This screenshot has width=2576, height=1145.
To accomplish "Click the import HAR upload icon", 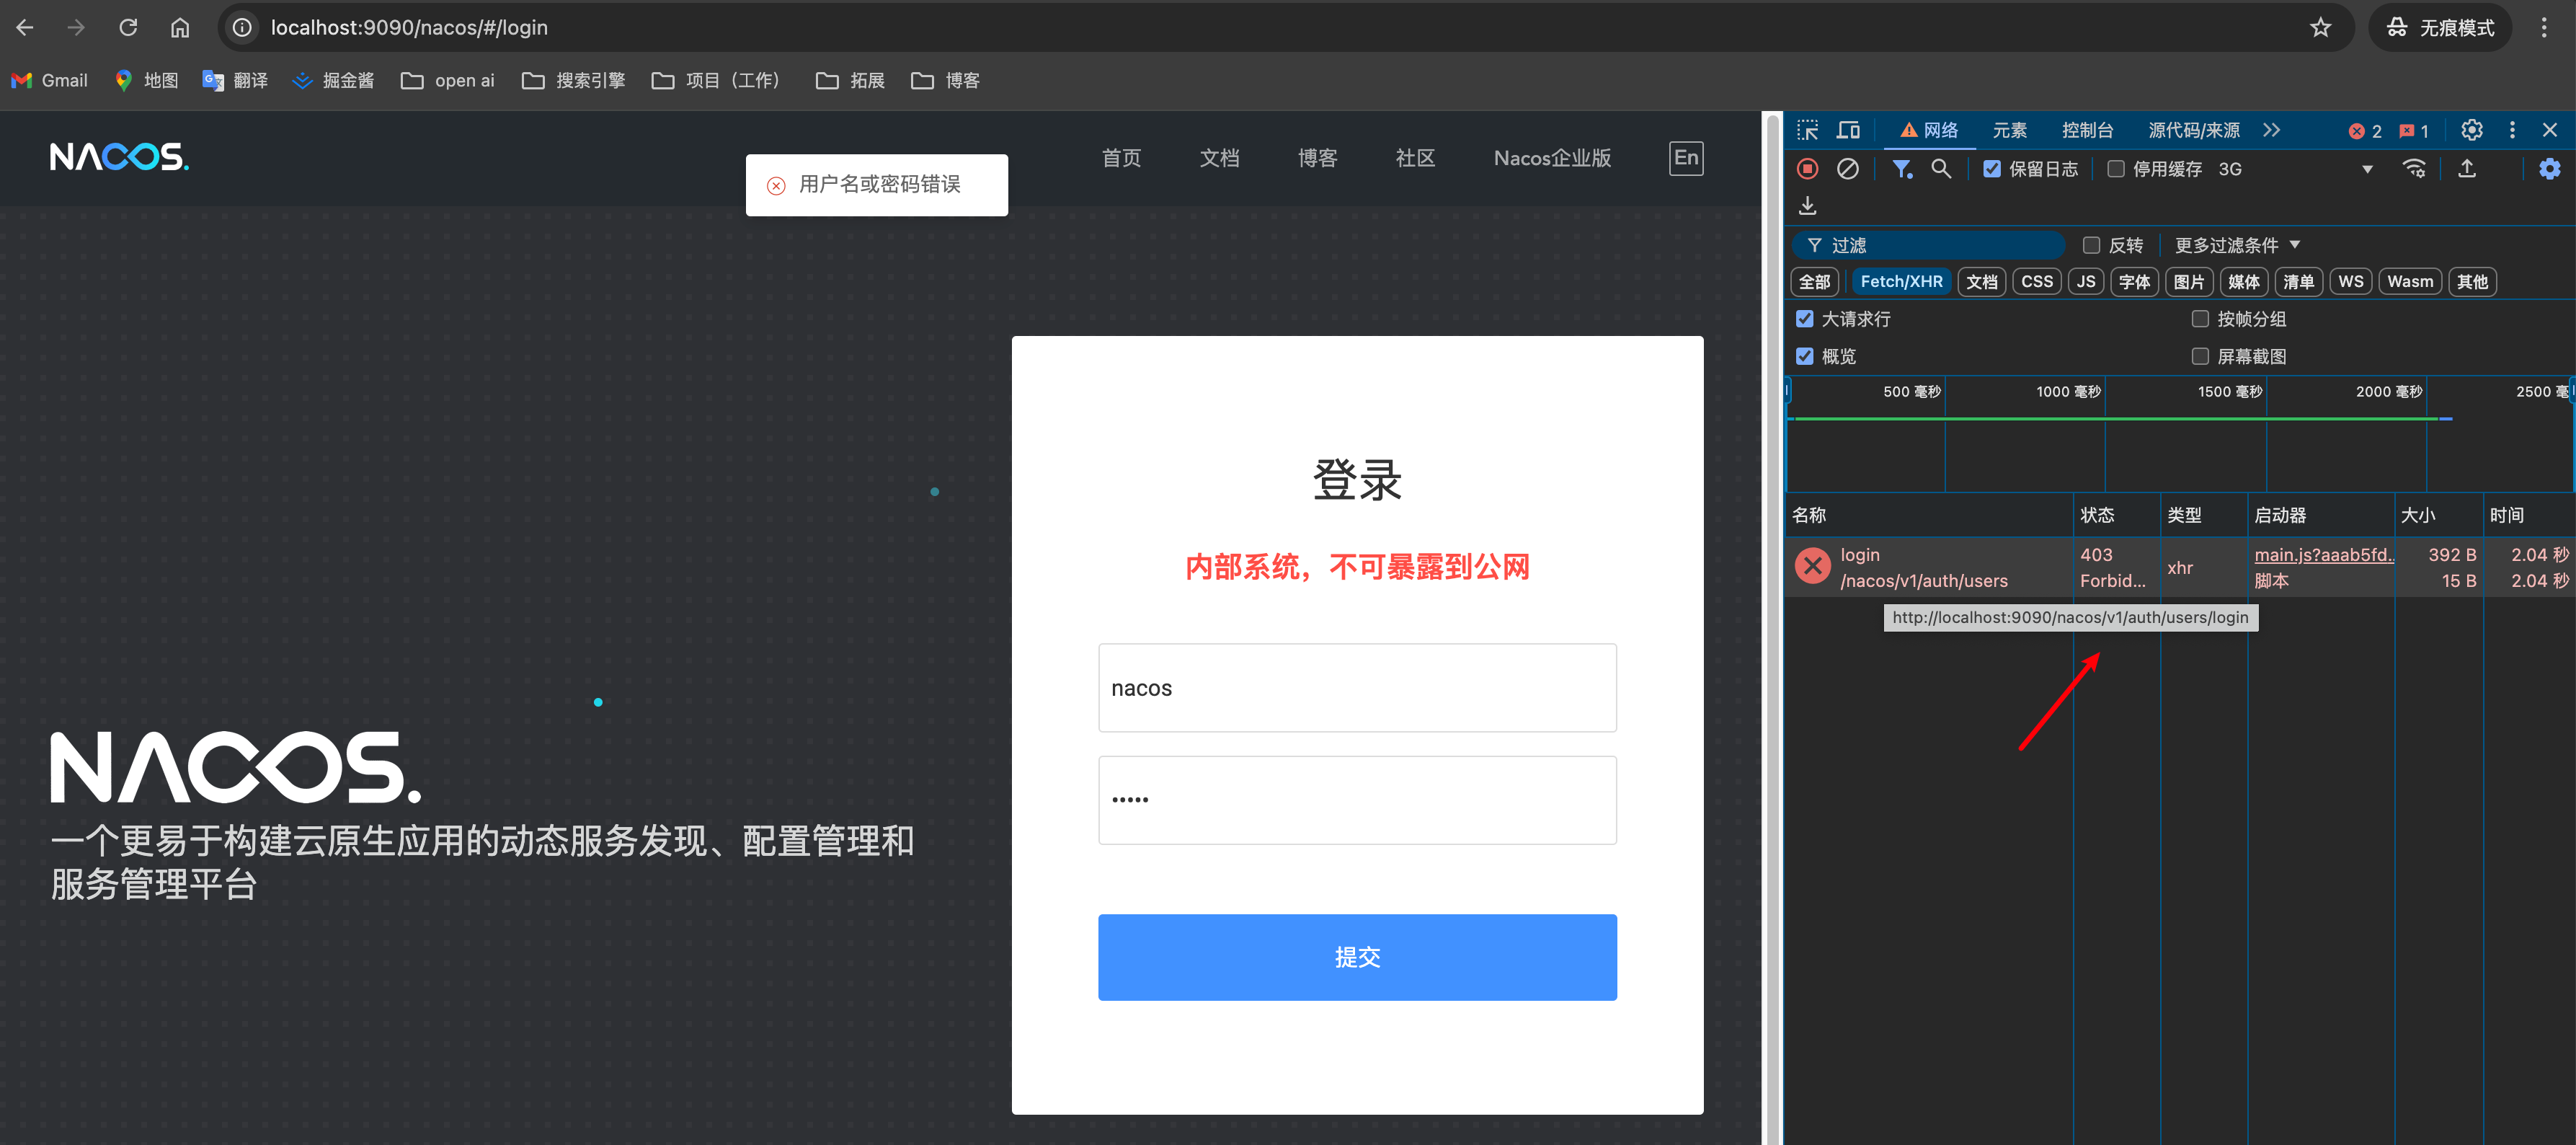I will point(2466,169).
